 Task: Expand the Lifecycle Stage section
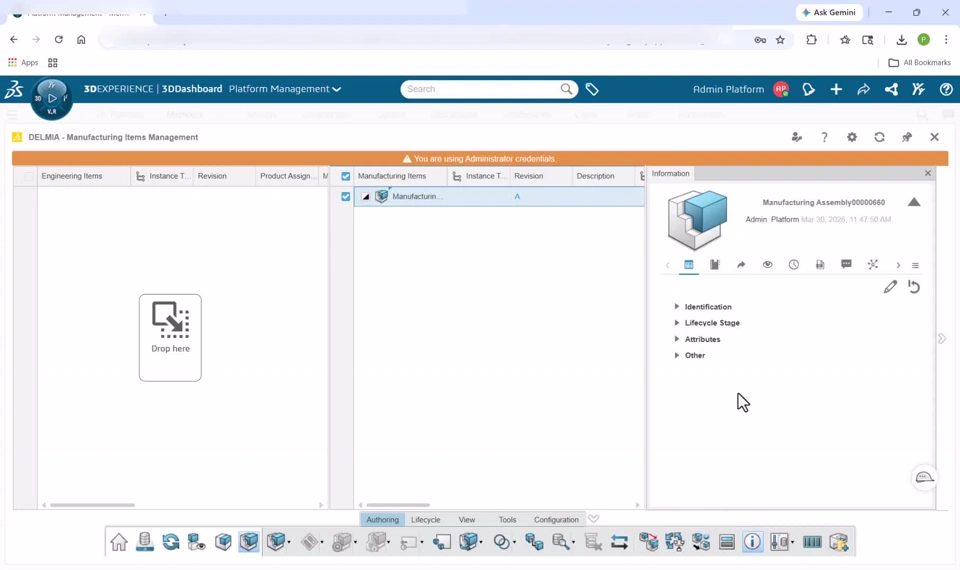point(677,323)
